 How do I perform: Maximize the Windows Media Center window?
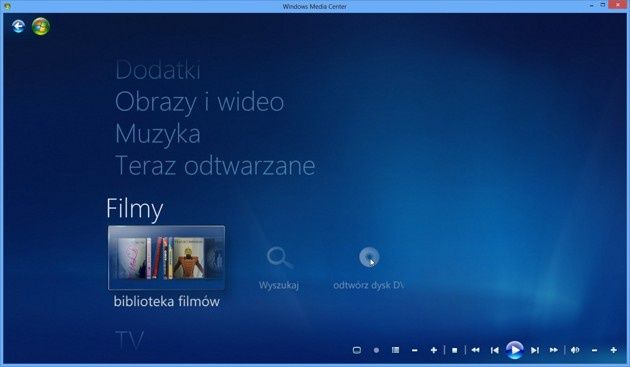603,5
